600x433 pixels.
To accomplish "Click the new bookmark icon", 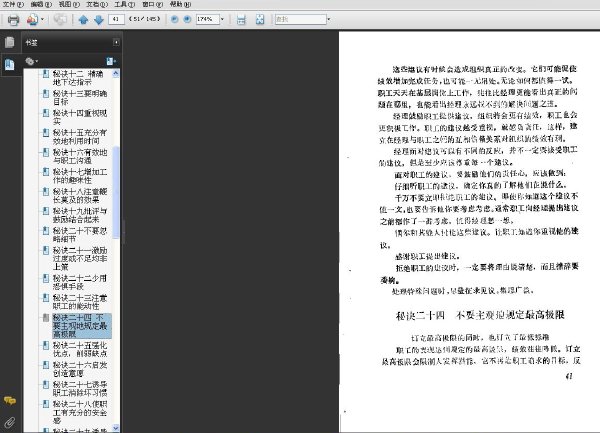I will 111,61.
